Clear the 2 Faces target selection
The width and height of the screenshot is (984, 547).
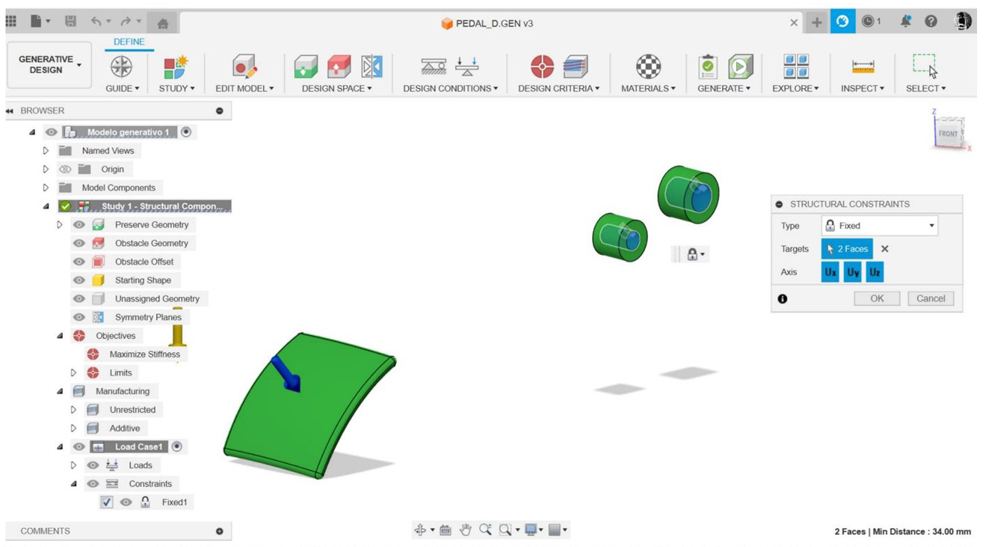tap(884, 249)
